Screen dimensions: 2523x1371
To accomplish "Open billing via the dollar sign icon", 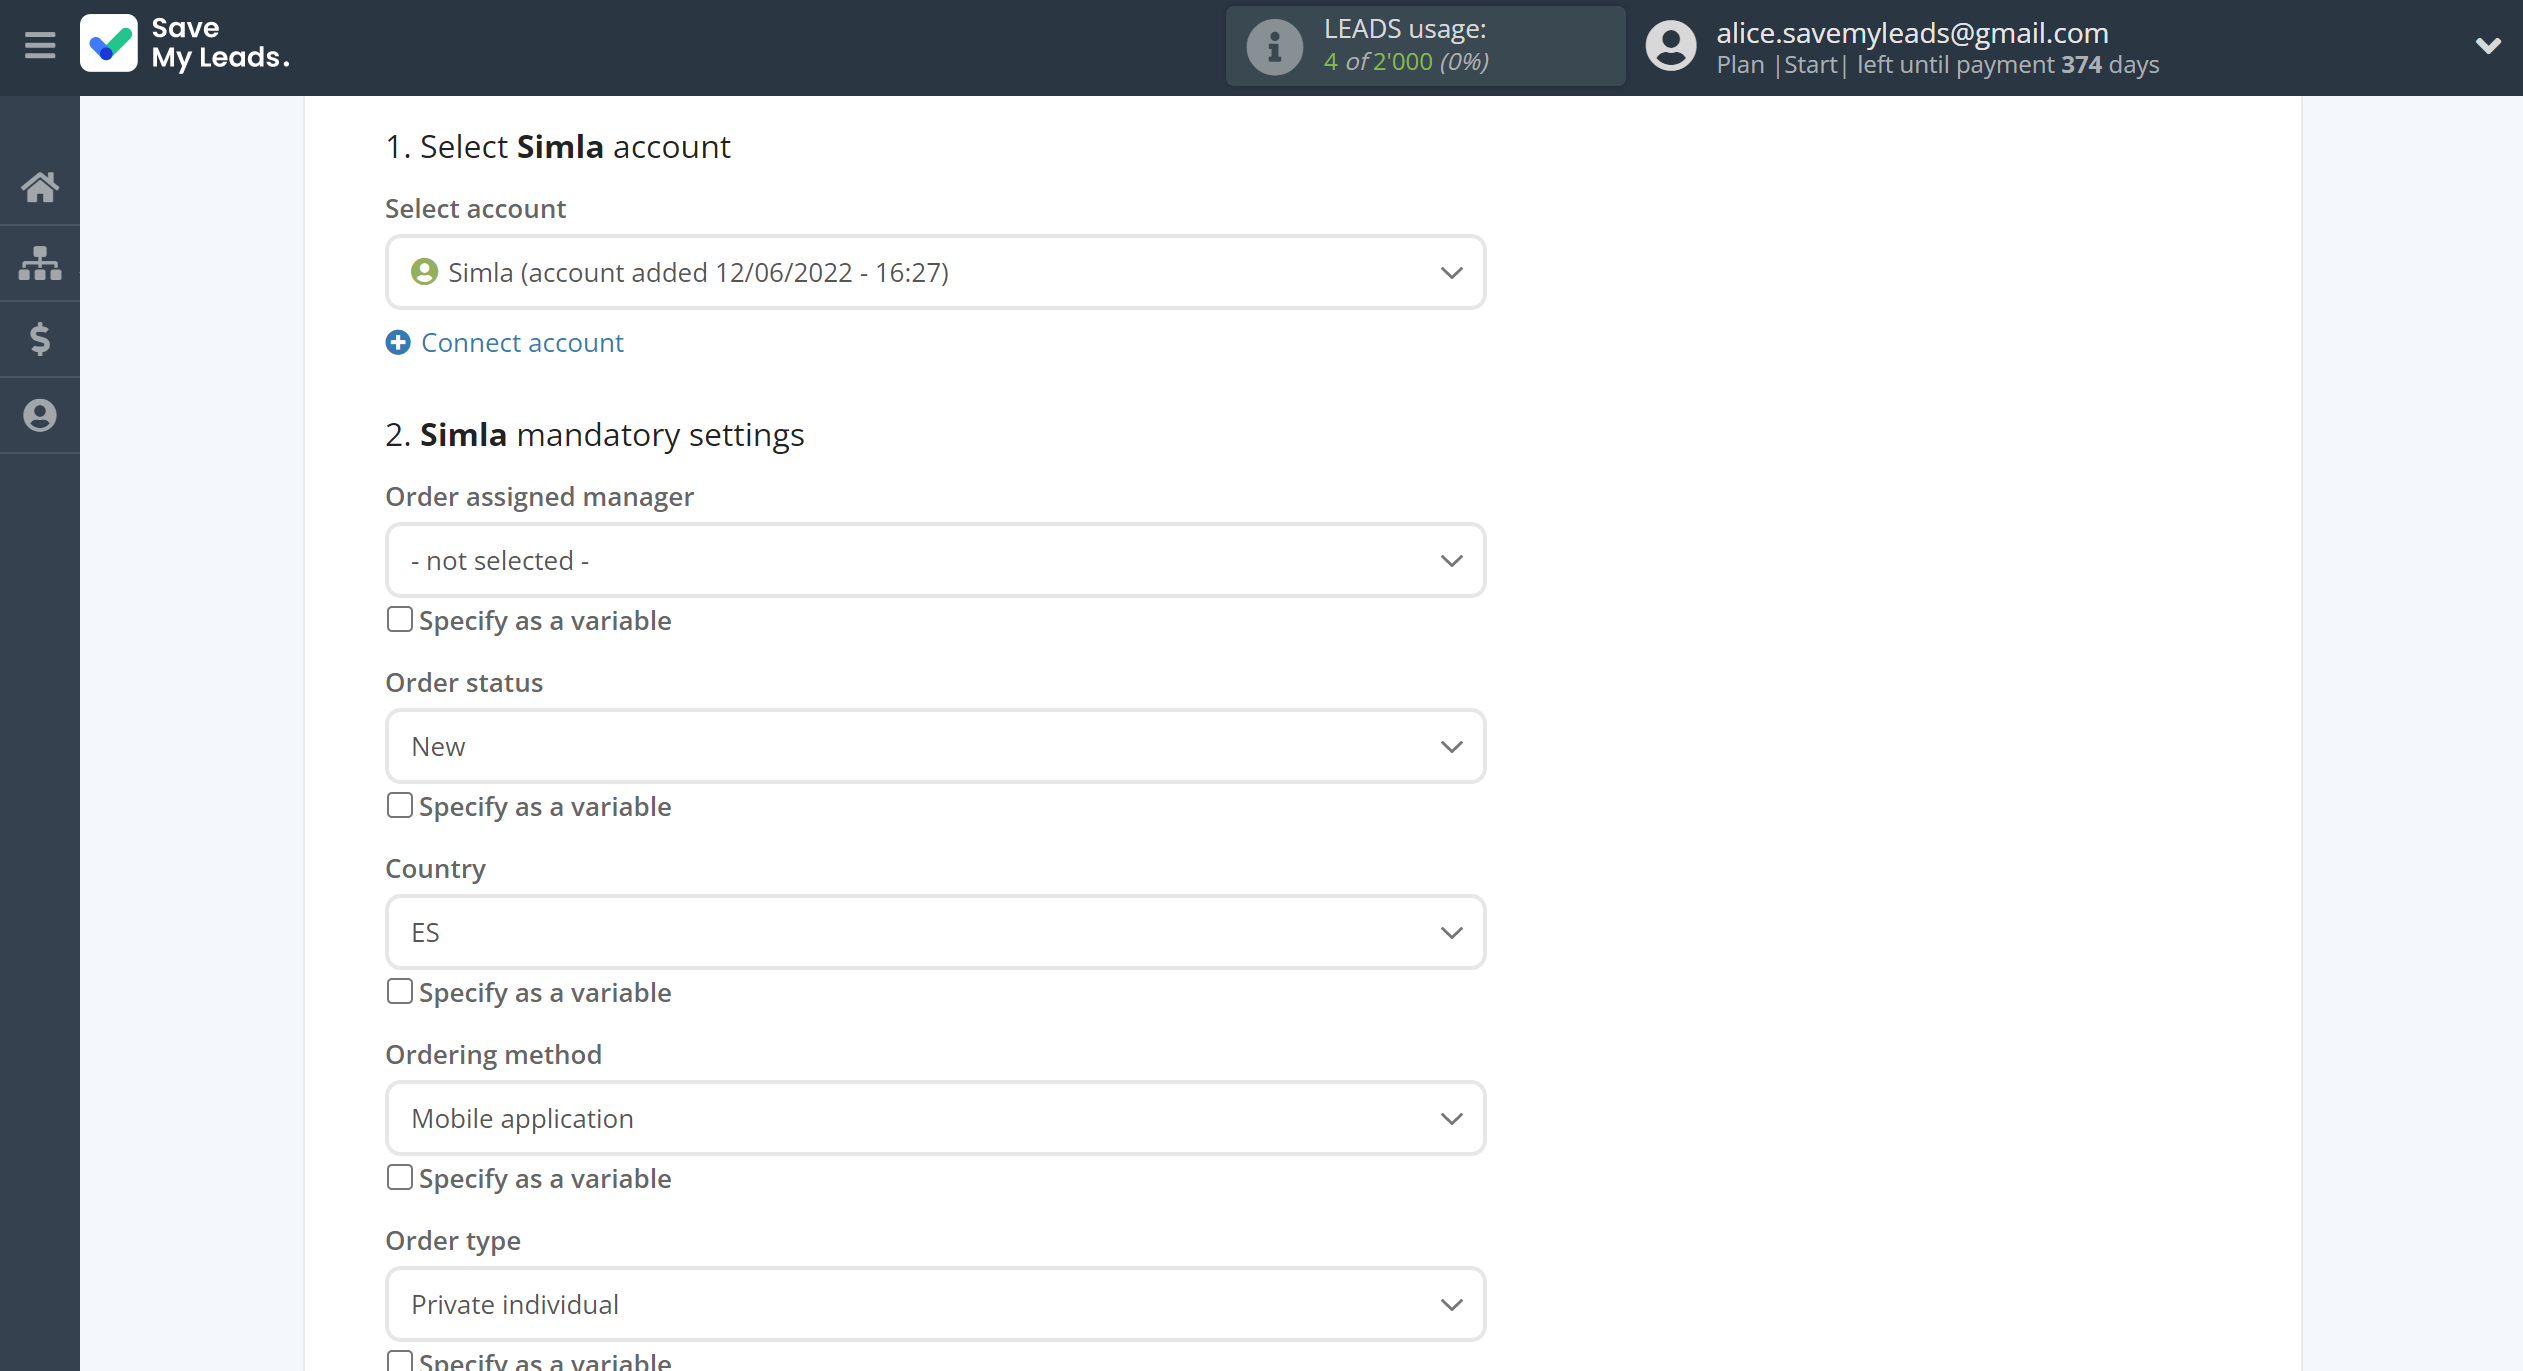I will click(x=40, y=339).
